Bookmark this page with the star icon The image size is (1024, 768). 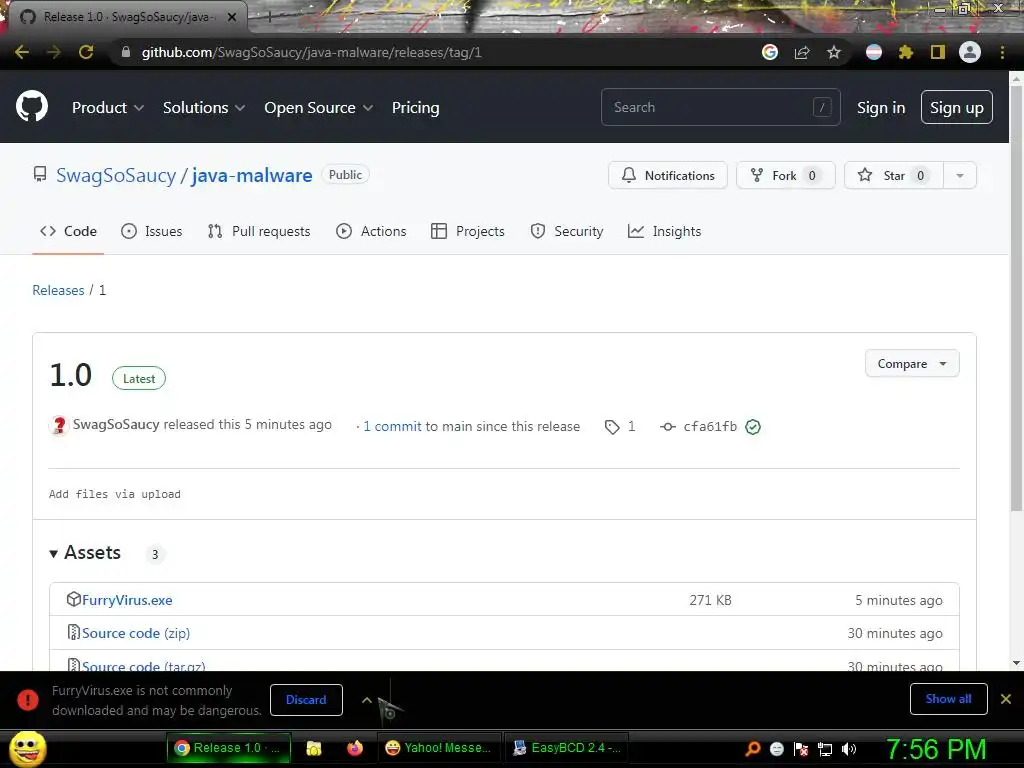tap(834, 52)
